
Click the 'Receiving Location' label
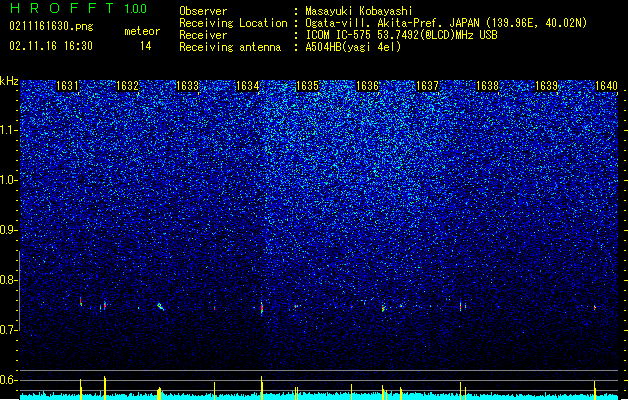(x=233, y=23)
